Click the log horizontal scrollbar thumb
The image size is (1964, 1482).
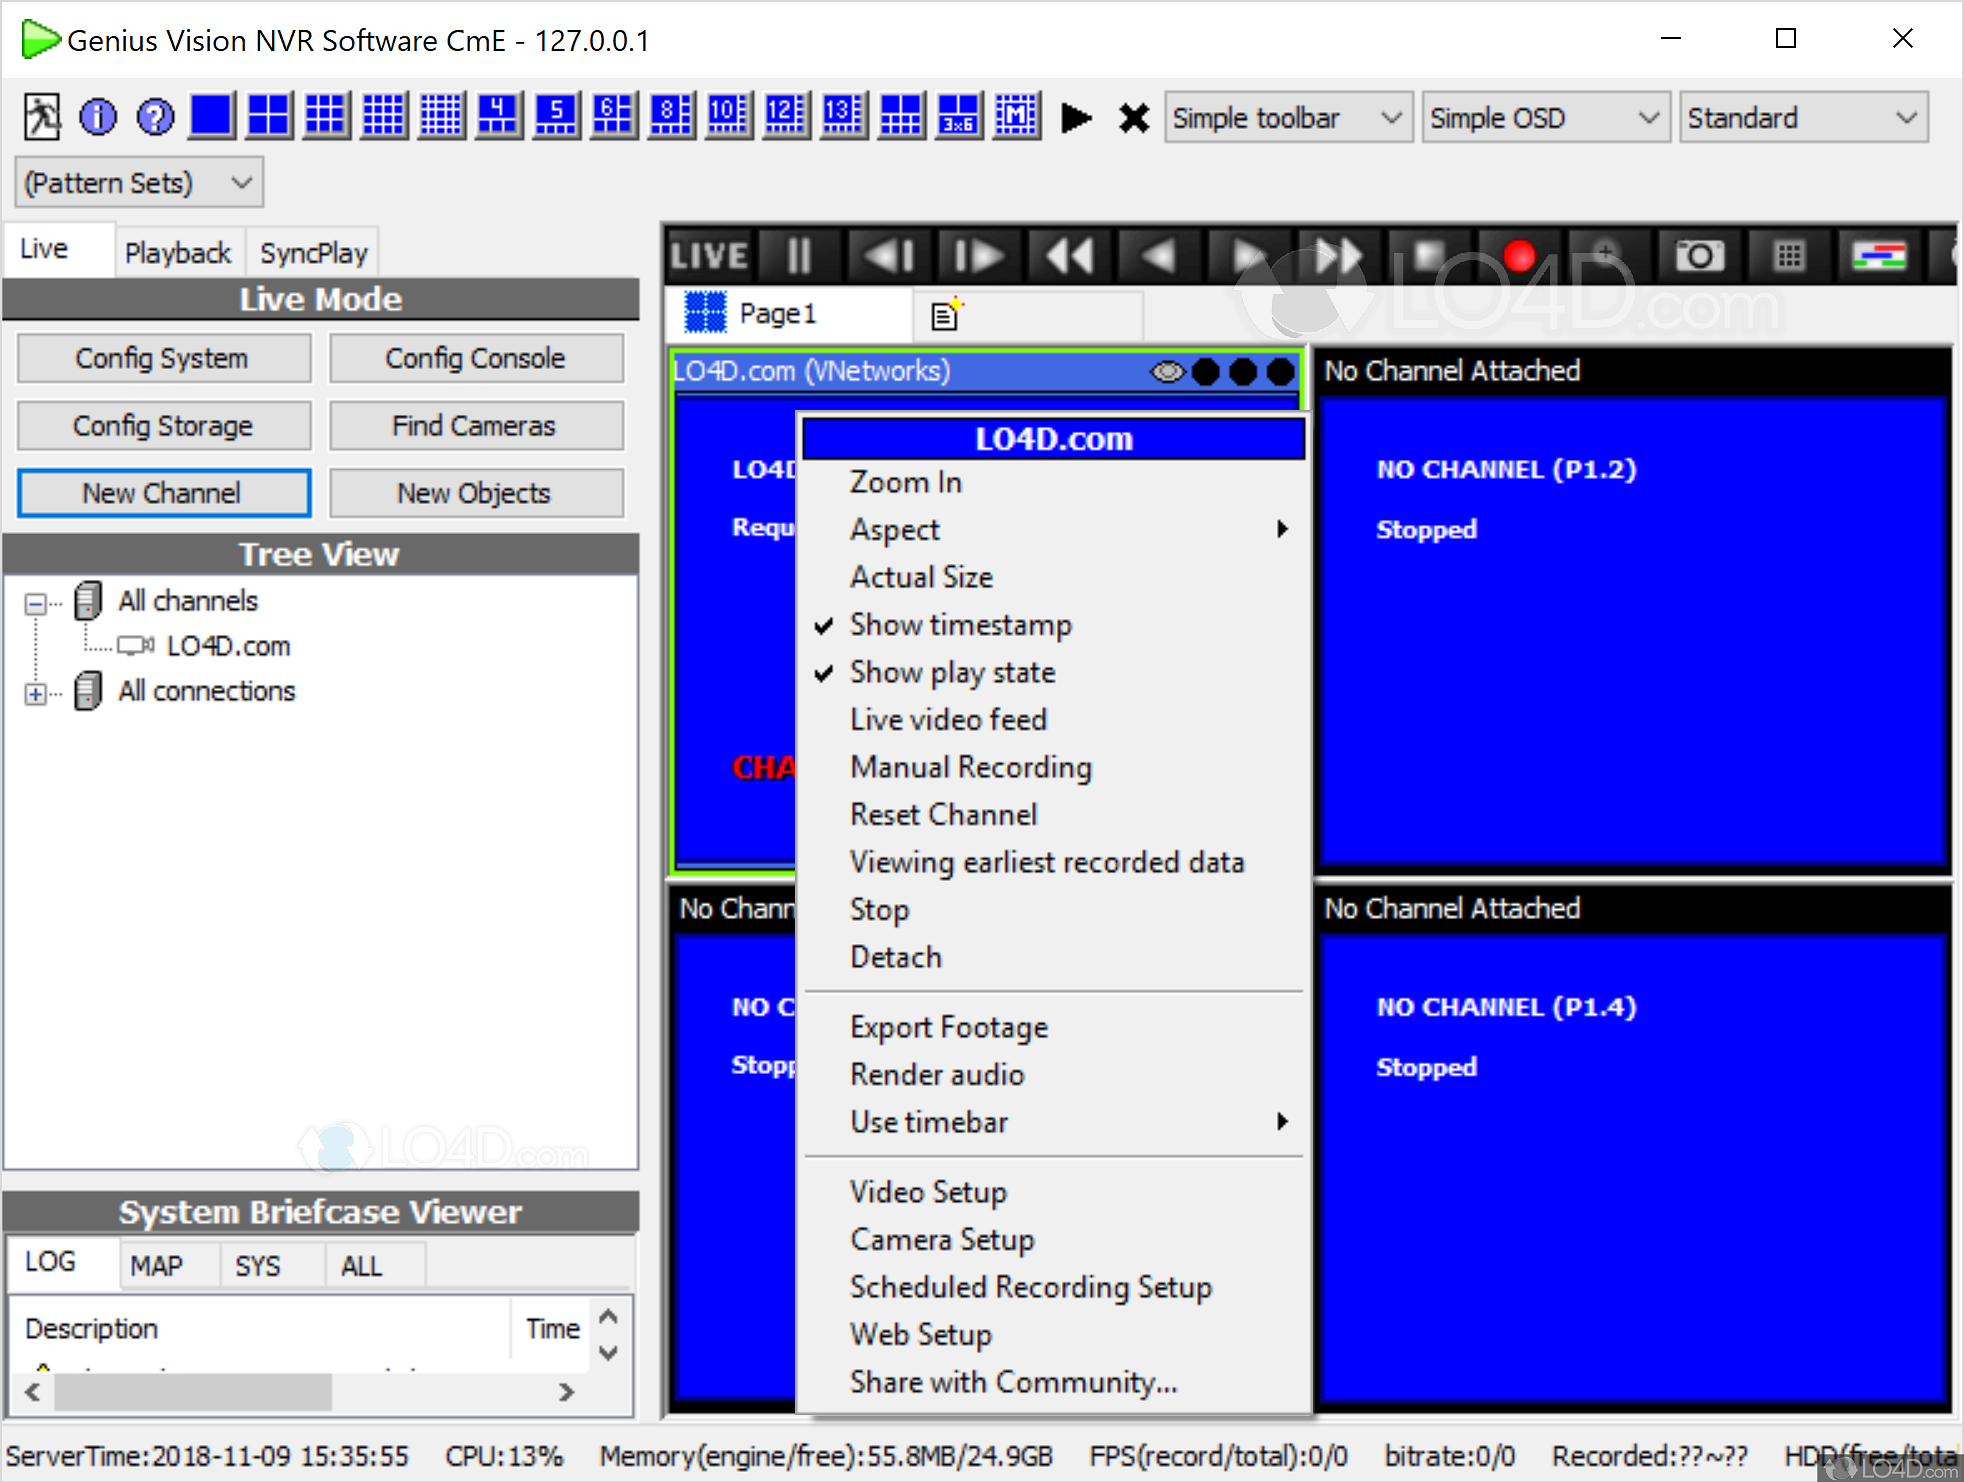192,1391
